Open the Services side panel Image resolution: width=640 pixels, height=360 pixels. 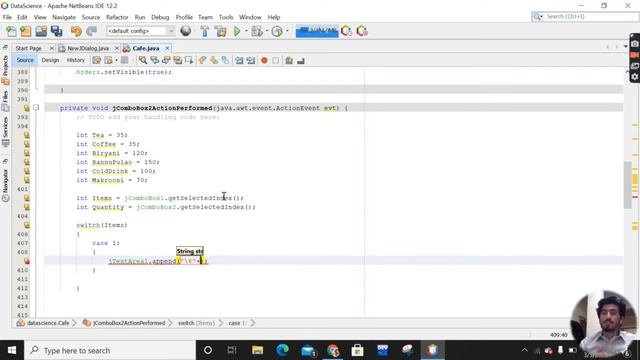click(x=5, y=132)
